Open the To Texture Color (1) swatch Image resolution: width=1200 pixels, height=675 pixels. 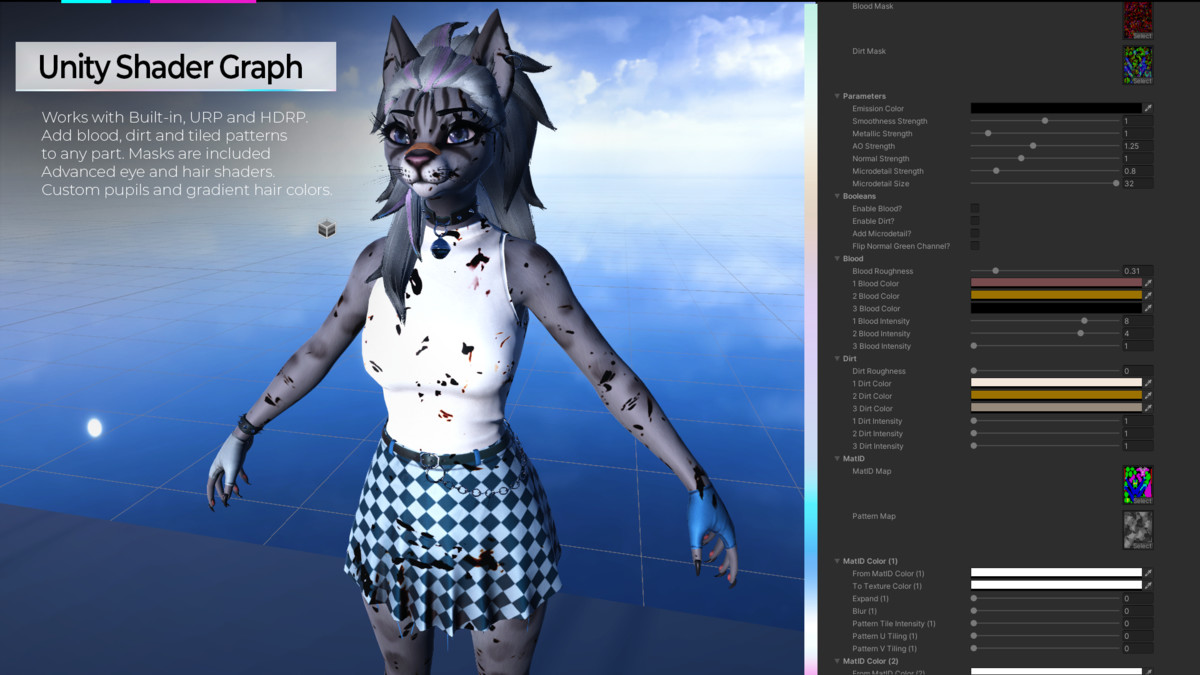coord(1056,586)
